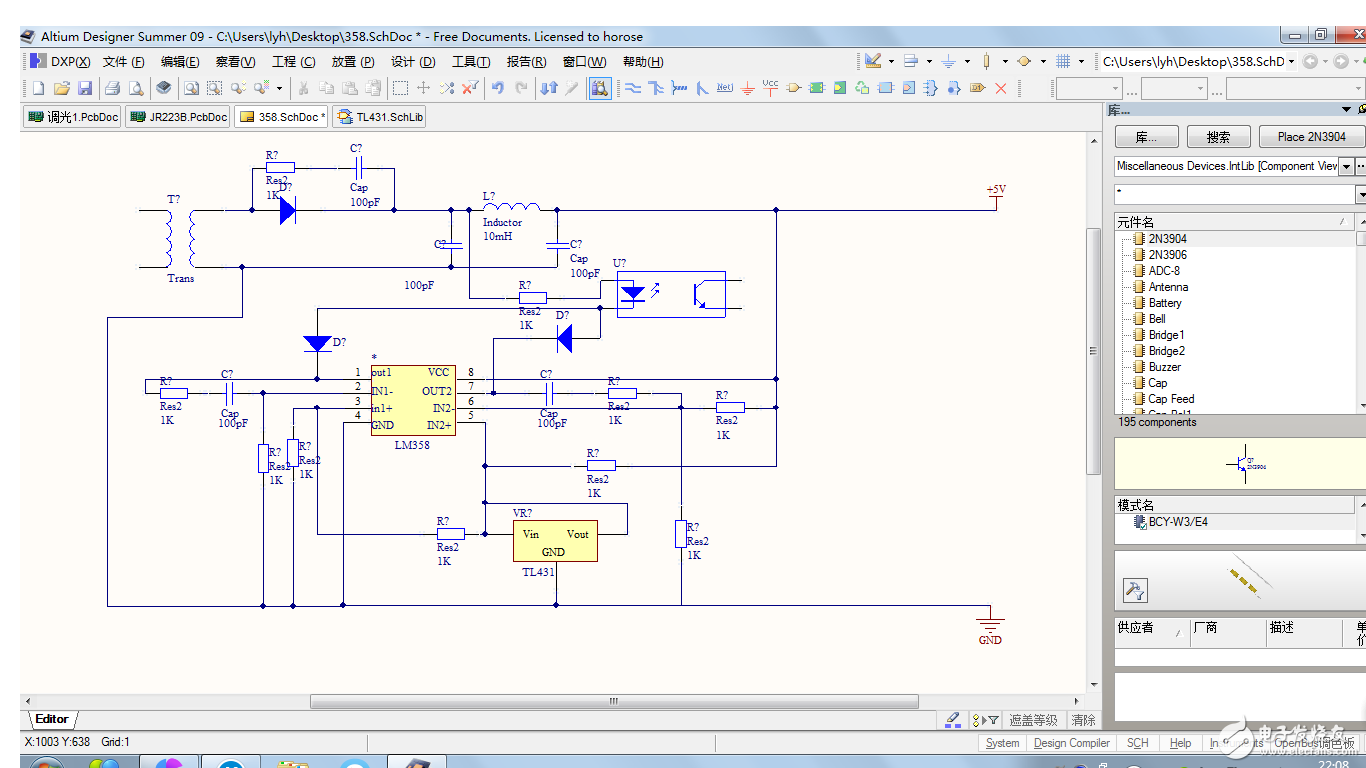Open browse component libraries icon
1366x768 pixels.
pyautogui.click(x=600, y=88)
